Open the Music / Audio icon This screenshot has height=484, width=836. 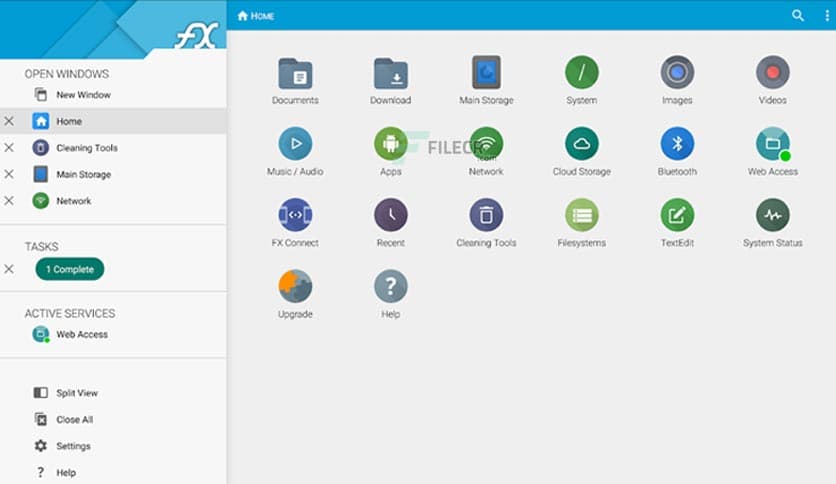tap(295, 143)
